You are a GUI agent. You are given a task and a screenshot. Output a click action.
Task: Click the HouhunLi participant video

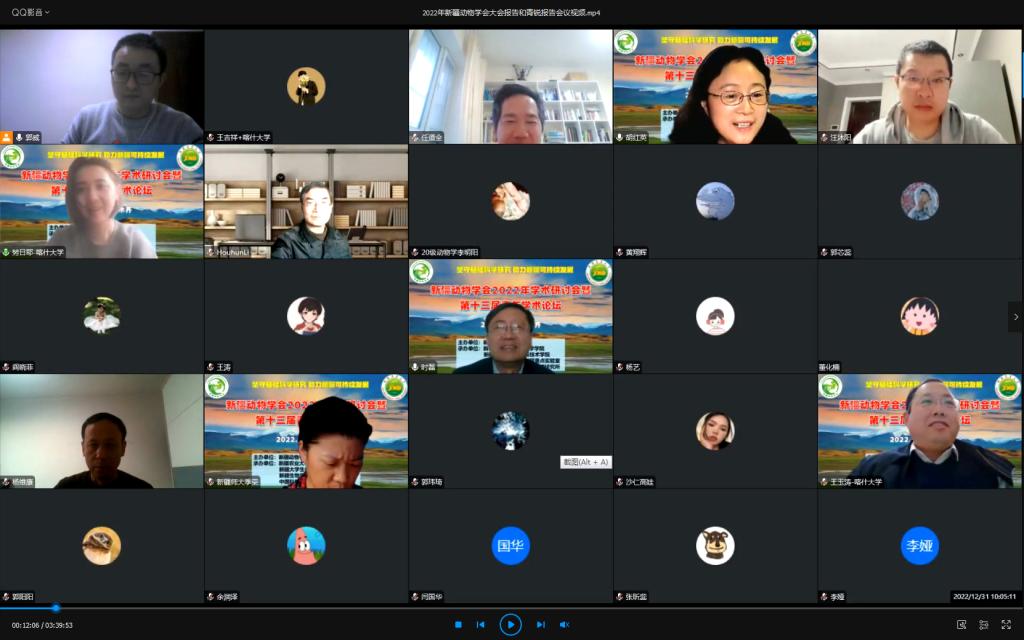tap(306, 202)
